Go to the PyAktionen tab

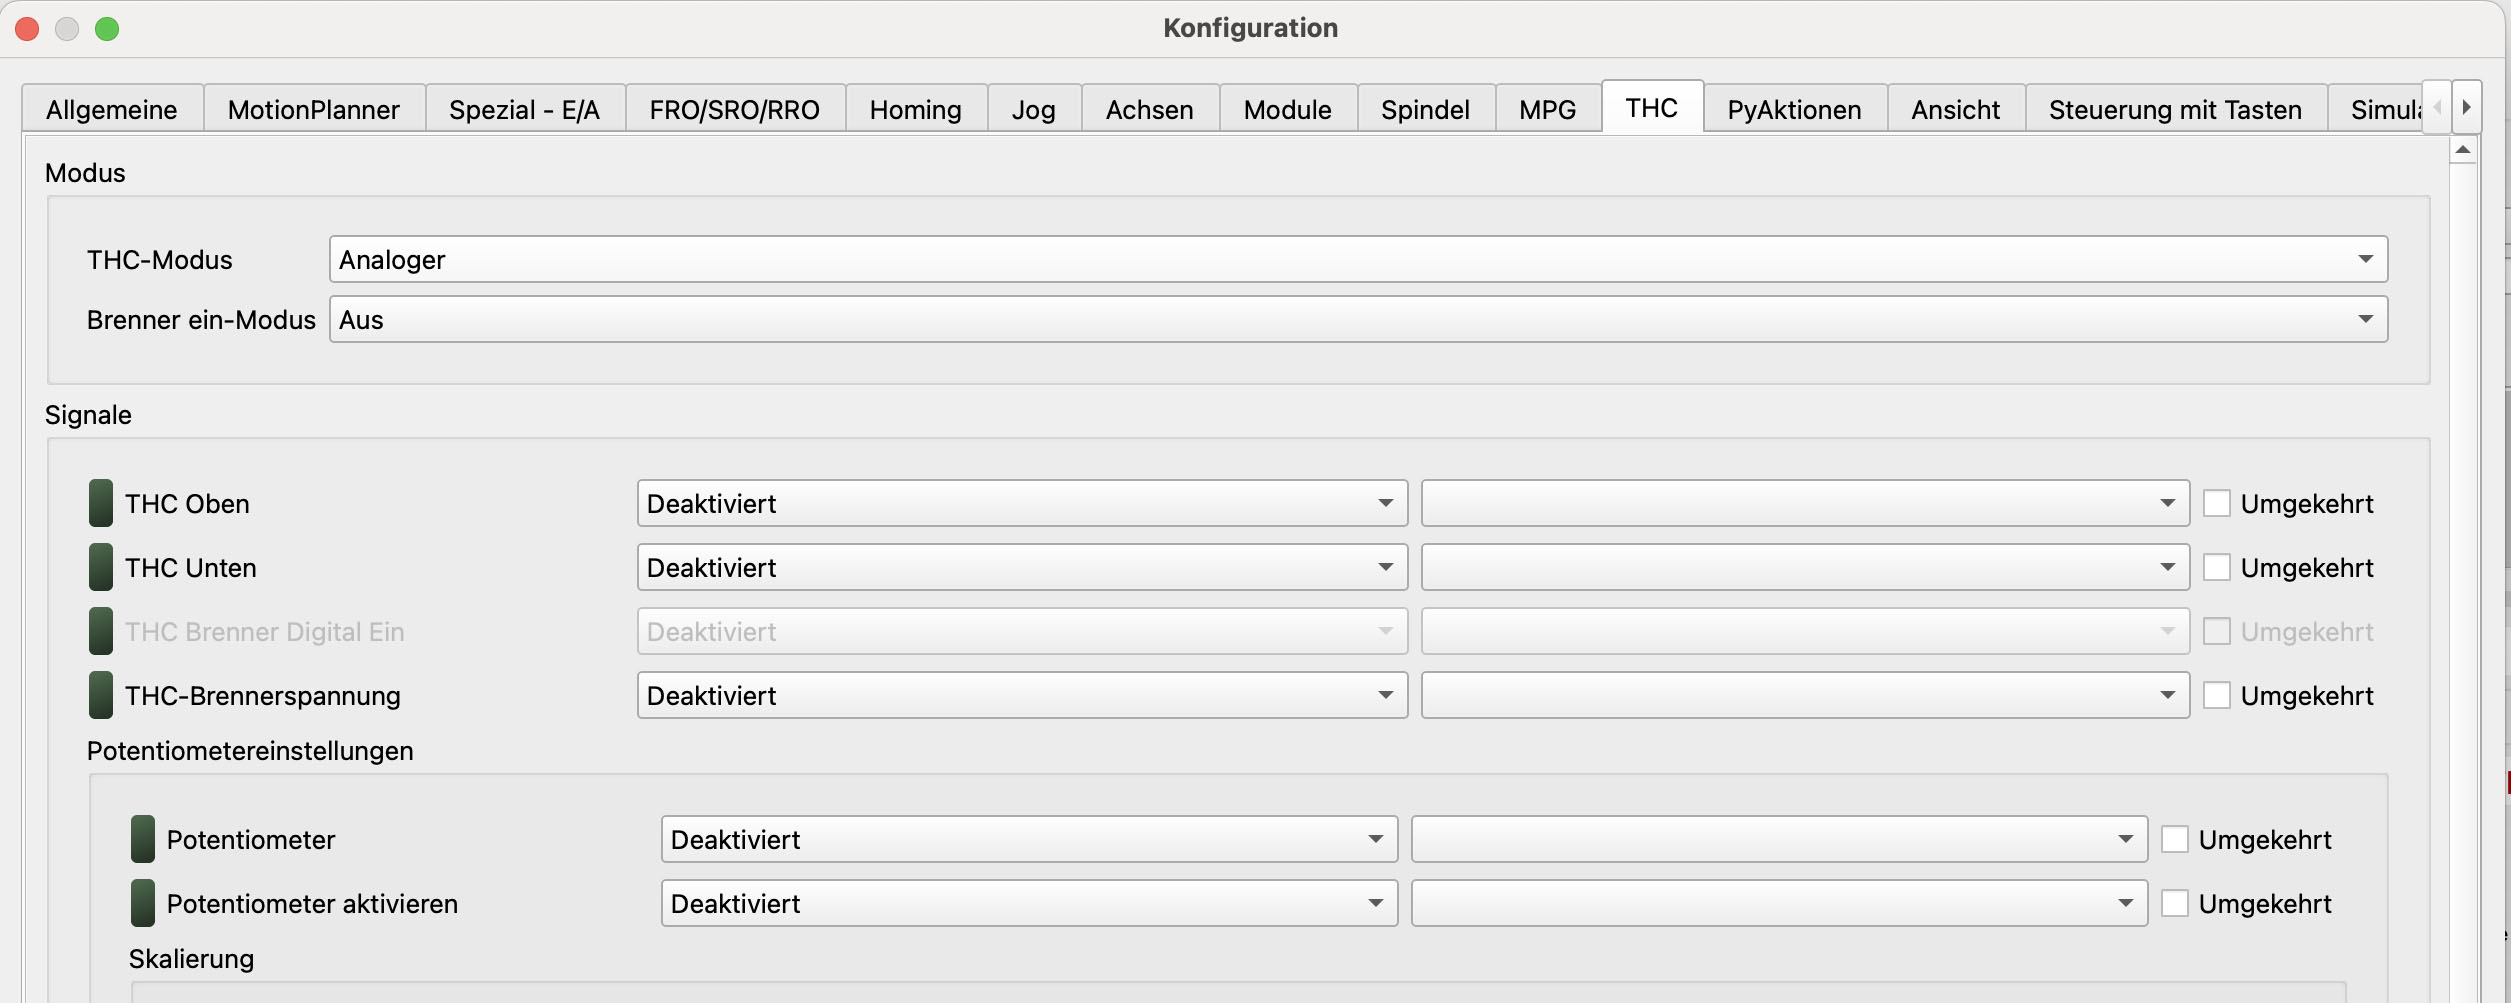pyautogui.click(x=1794, y=109)
